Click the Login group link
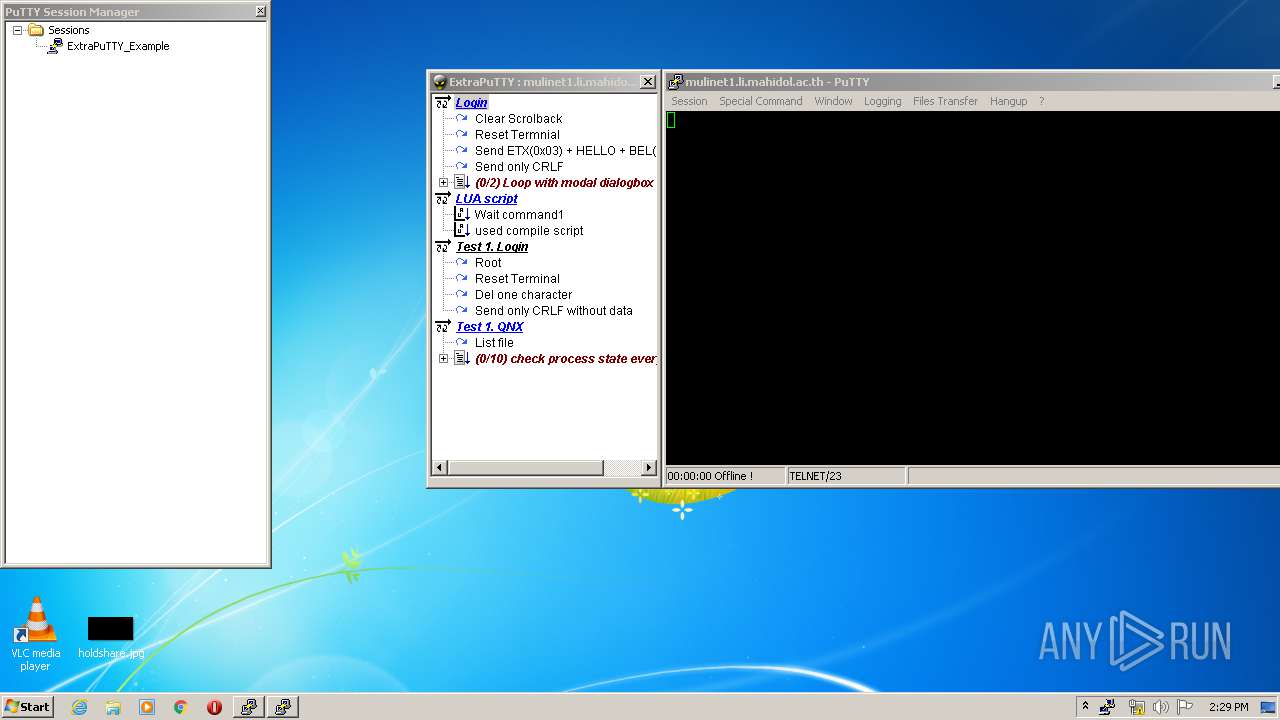This screenshot has height=720, width=1280. click(x=471, y=102)
